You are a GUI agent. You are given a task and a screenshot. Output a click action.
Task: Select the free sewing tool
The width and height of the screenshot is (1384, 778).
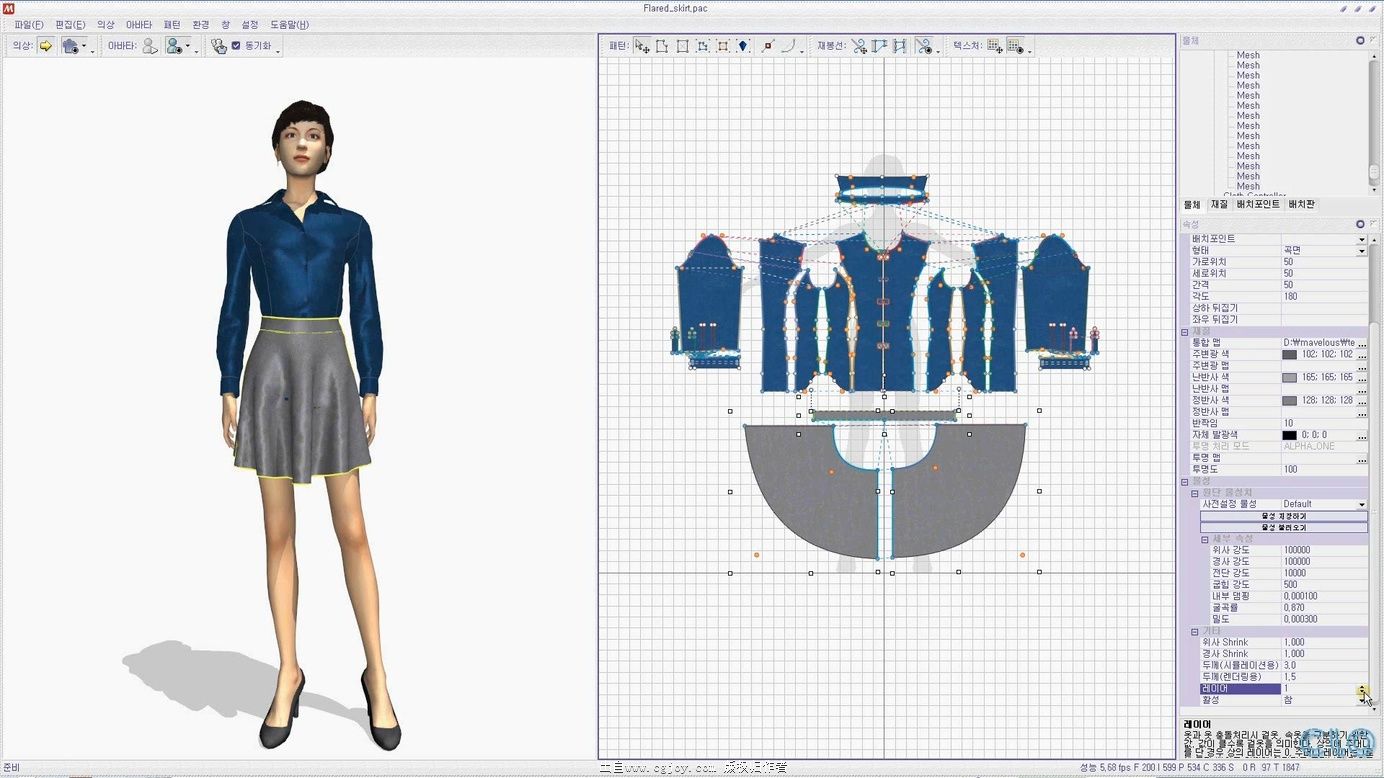point(899,45)
